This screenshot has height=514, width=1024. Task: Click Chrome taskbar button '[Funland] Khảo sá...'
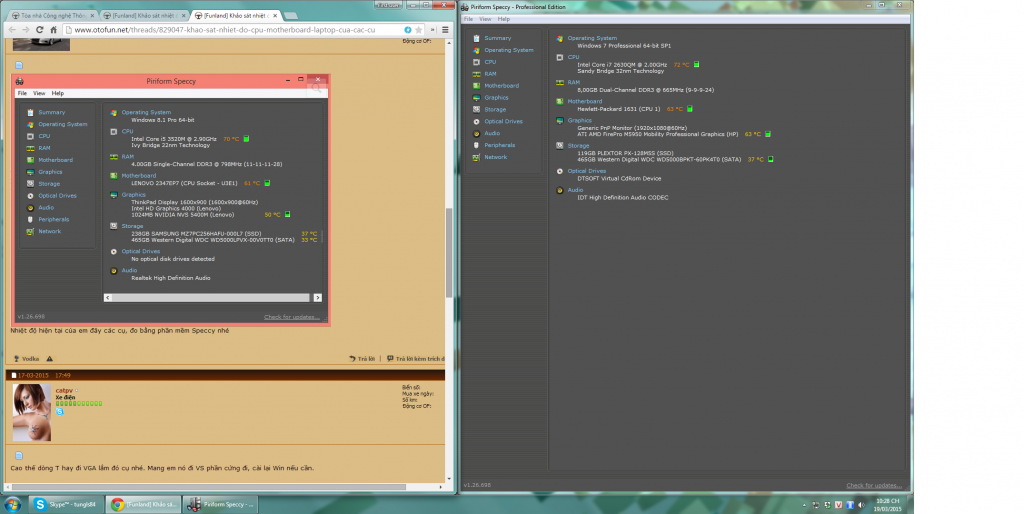point(143,504)
